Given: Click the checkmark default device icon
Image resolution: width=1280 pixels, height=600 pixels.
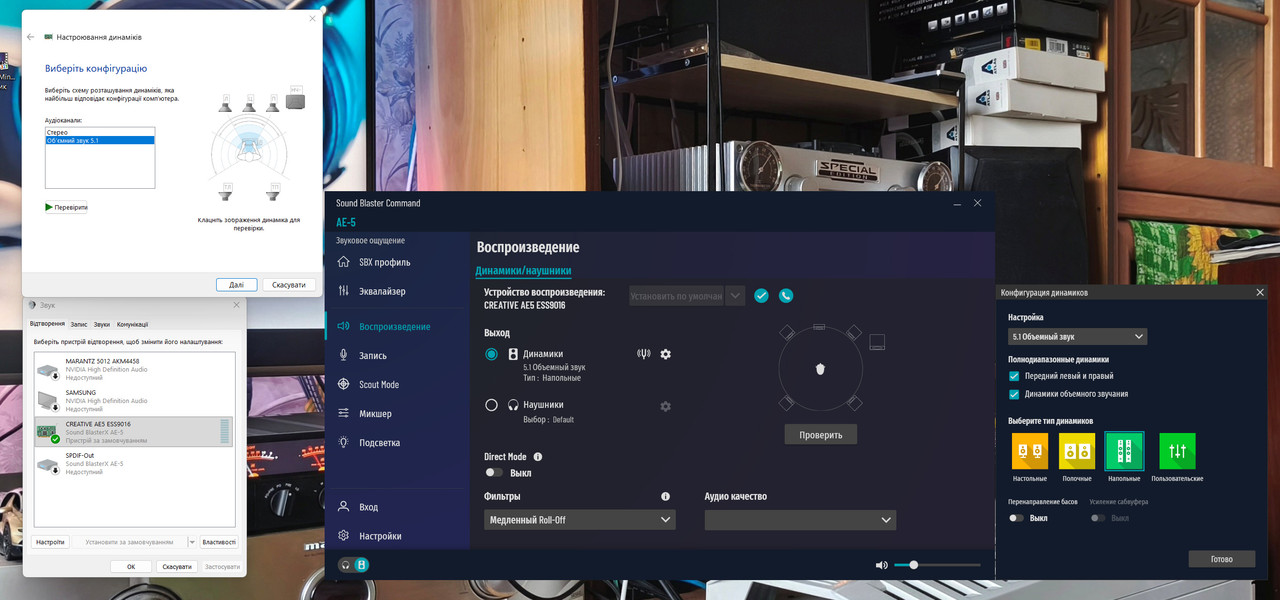Looking at the screenshot, I should point(761,295).
